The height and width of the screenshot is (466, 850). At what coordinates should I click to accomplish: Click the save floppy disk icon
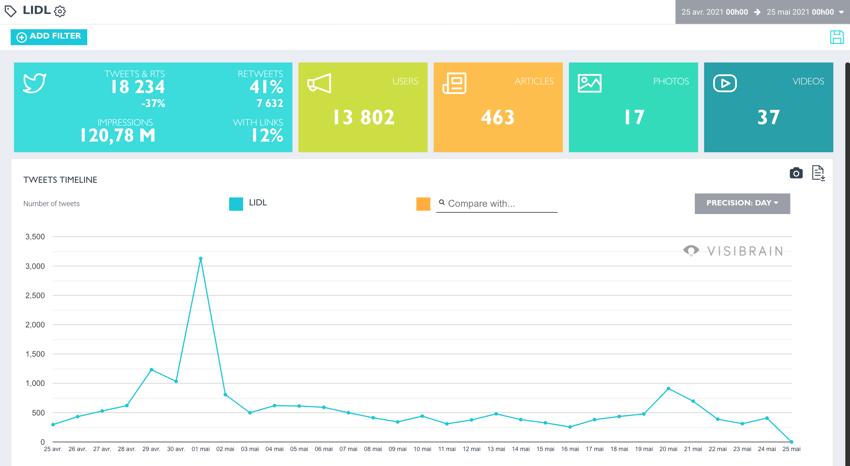click(836, 37)
